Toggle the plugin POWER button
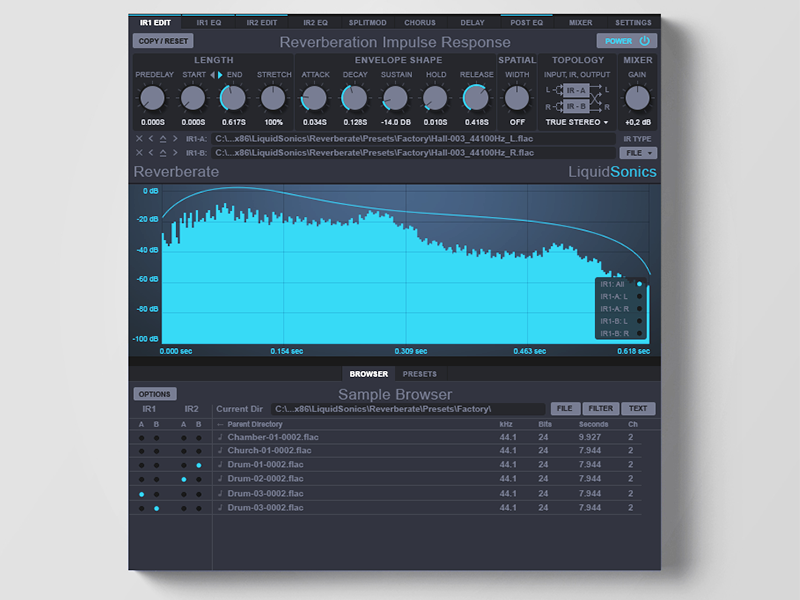 pos(627,41)
